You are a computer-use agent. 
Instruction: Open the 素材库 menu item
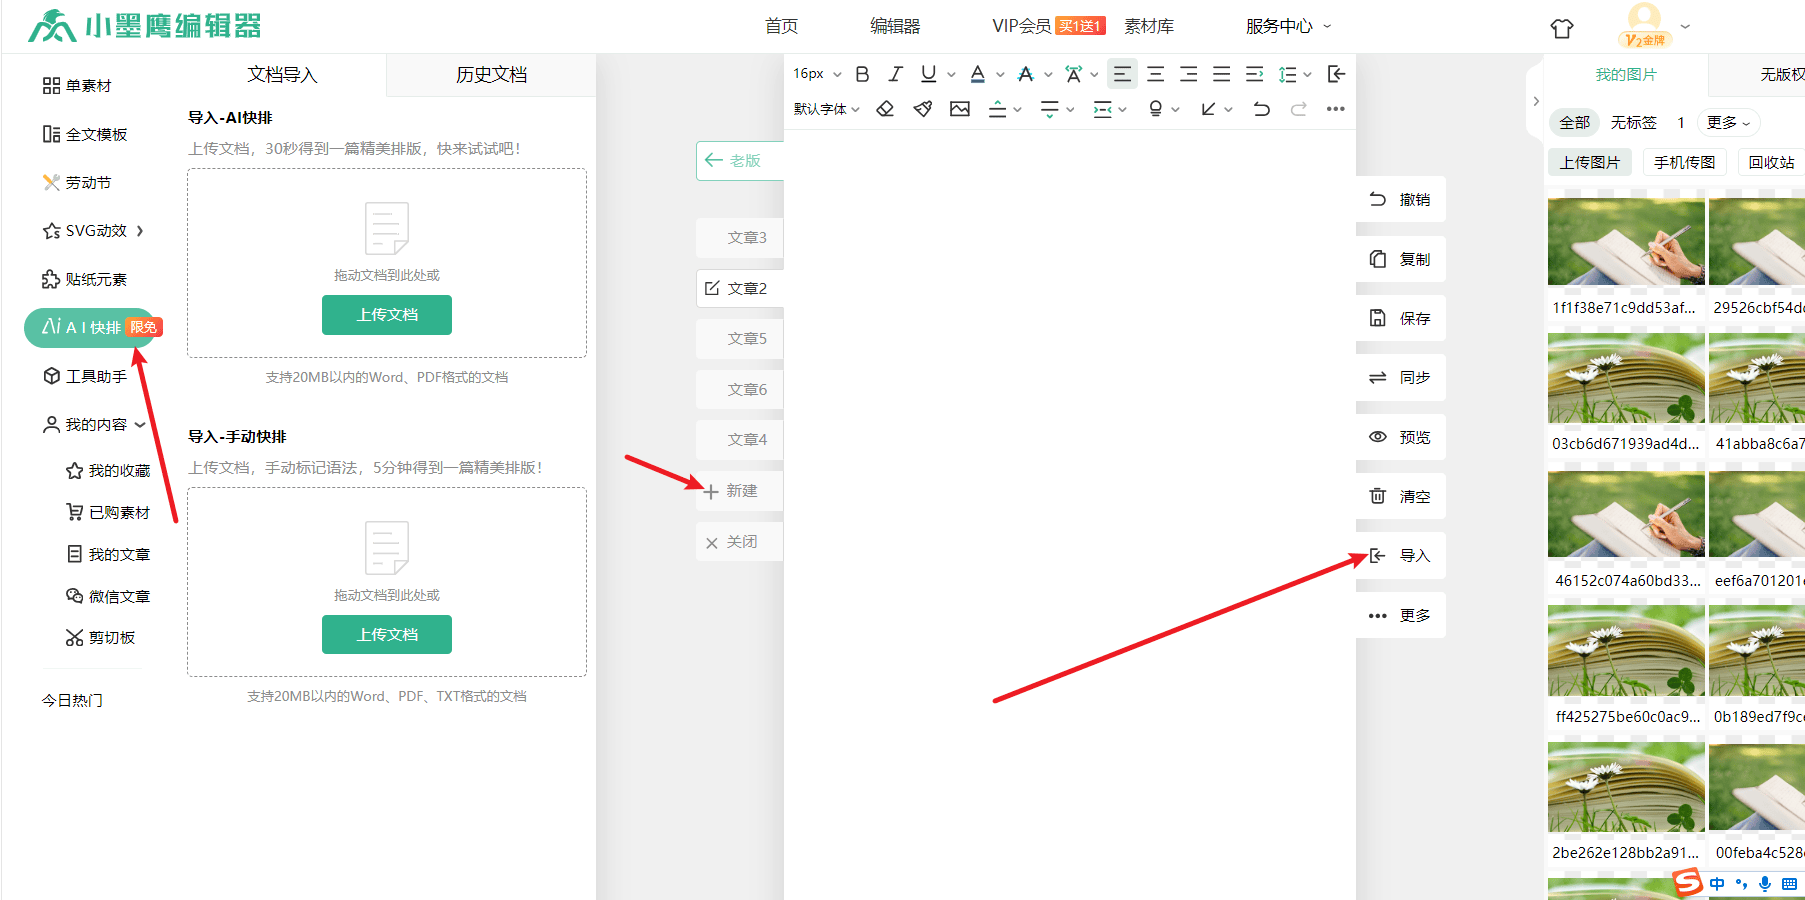click(1149, 26)
